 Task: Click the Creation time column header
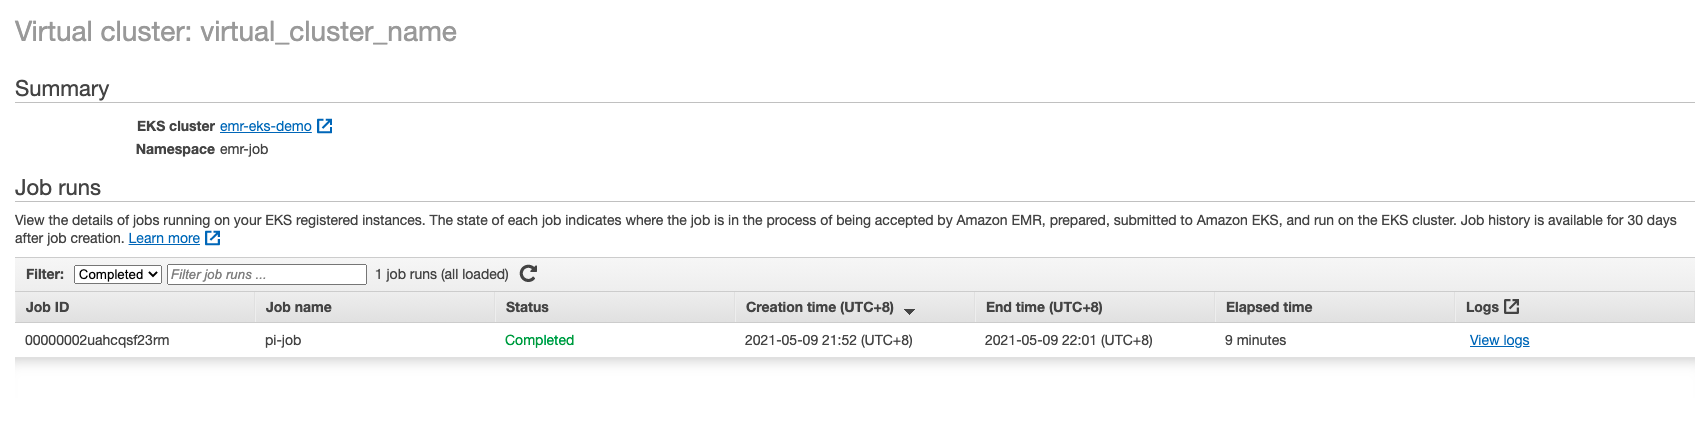point(819,307)
